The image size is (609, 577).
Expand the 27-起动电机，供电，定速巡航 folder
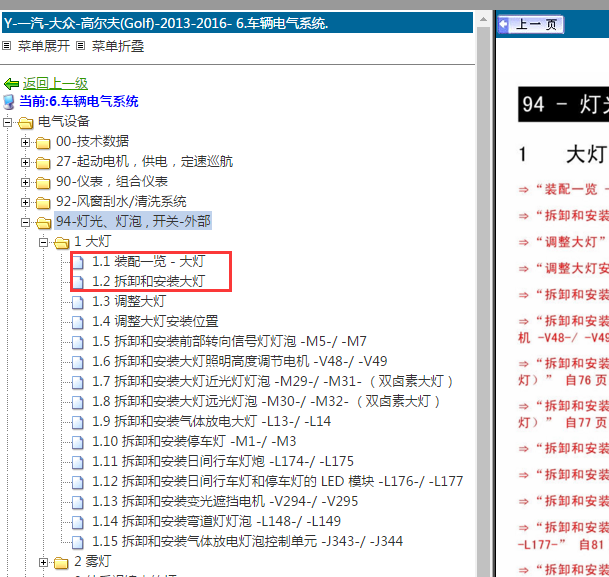click(x=25, y=162)
